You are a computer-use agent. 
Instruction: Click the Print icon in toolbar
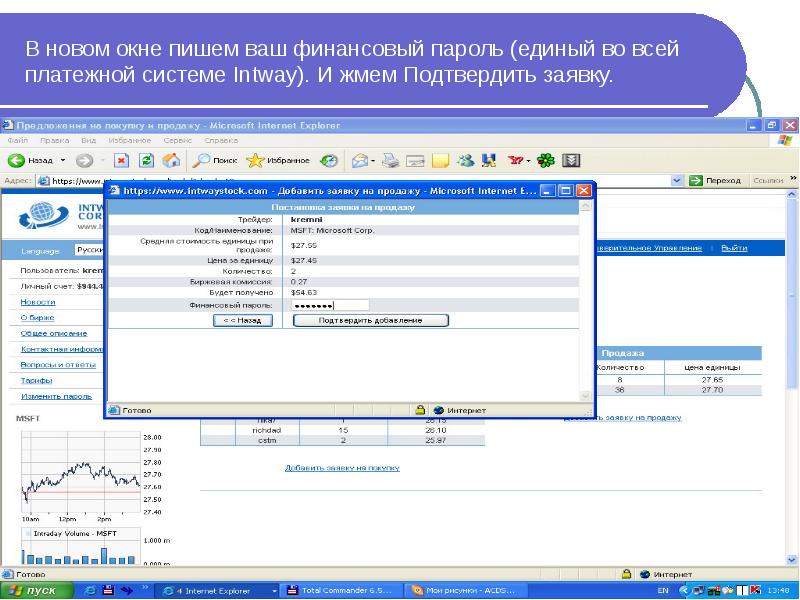click(x=392, y=160)
